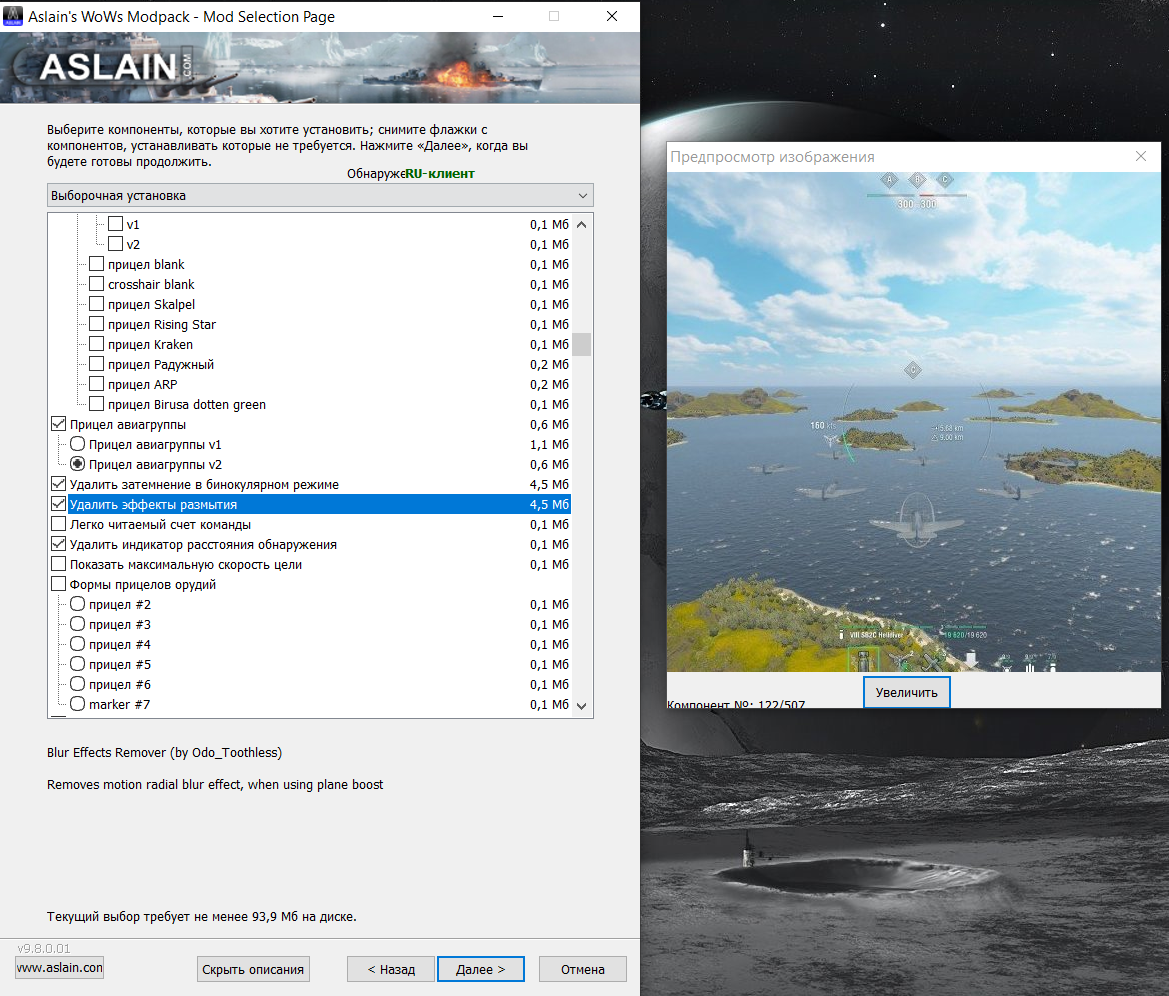Screen dimensions: 1169x996
Task: Select radio 'marker #7'
Action: 78,704
